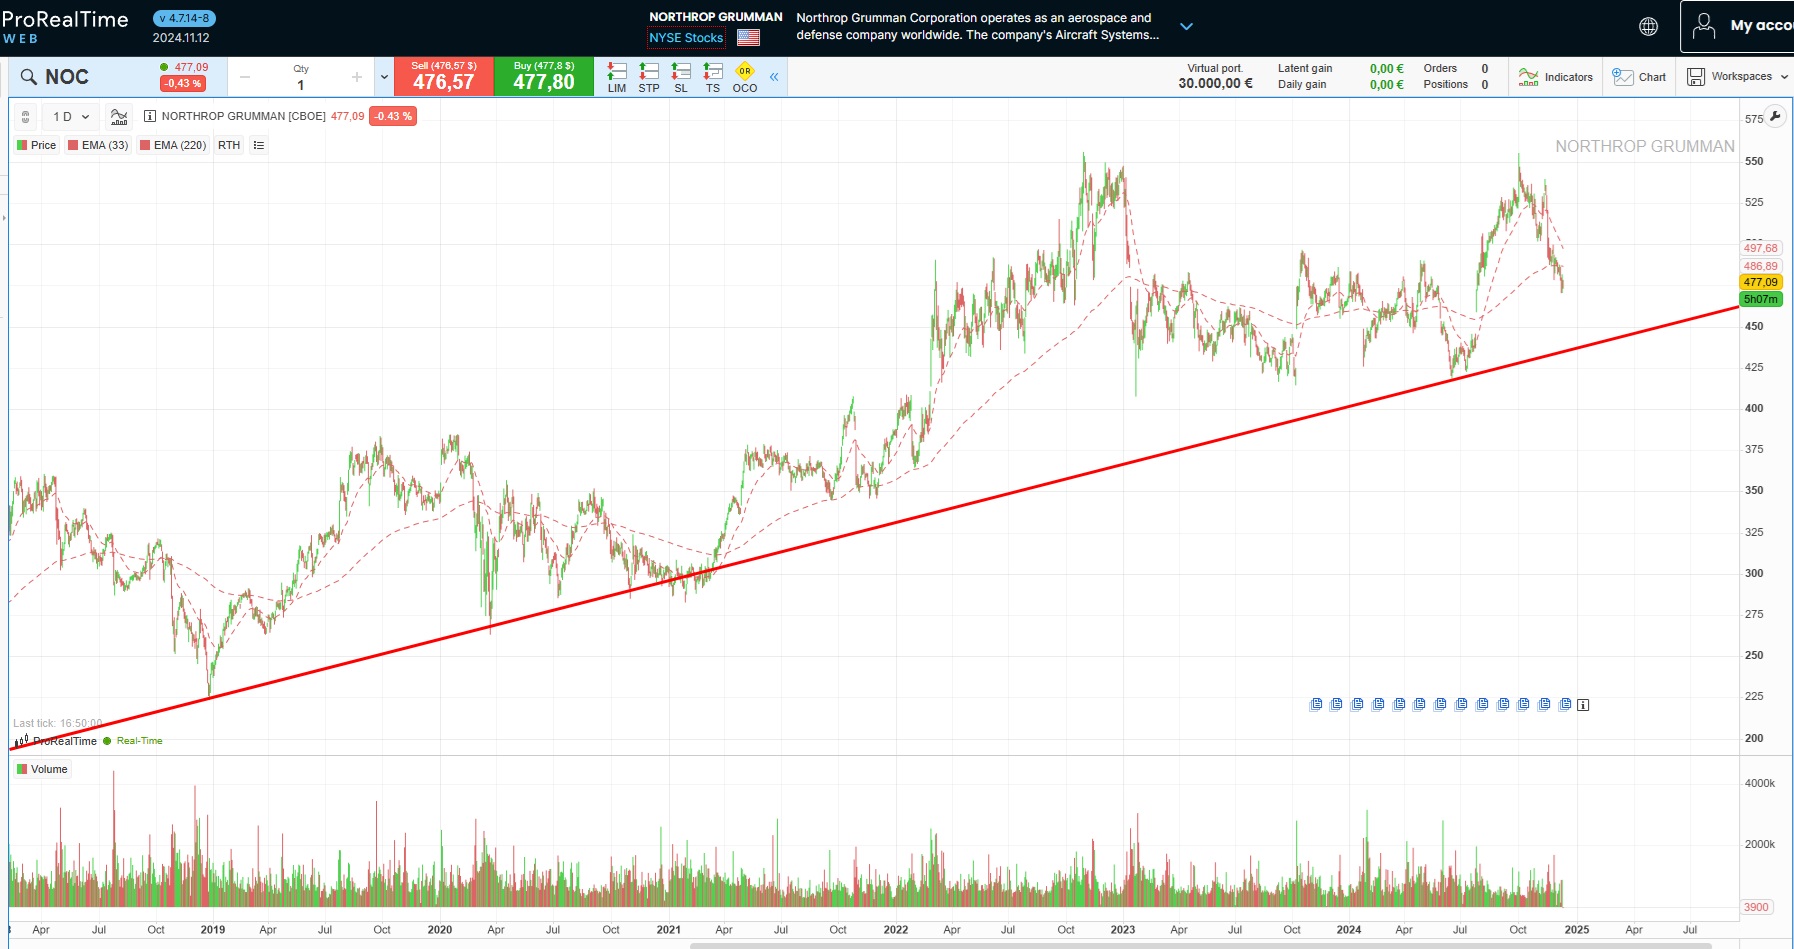Open the company description expander chevron
1794x949 pixels.
(1187, 26)
